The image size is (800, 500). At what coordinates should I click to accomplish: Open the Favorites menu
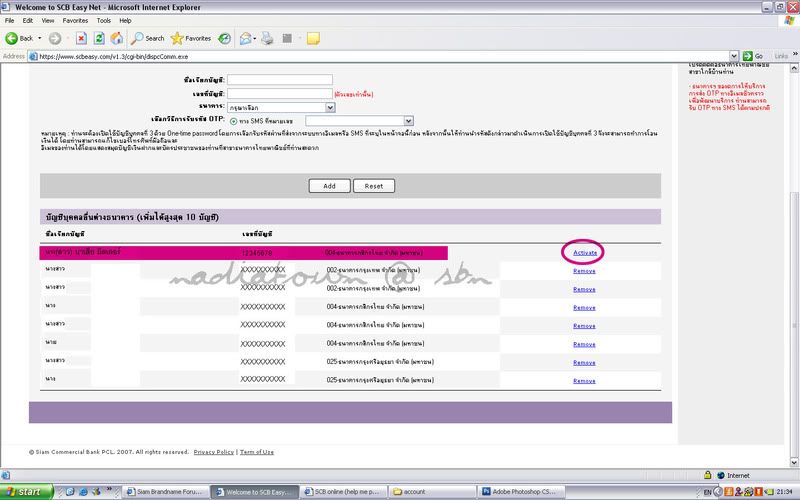coord(76,20)
